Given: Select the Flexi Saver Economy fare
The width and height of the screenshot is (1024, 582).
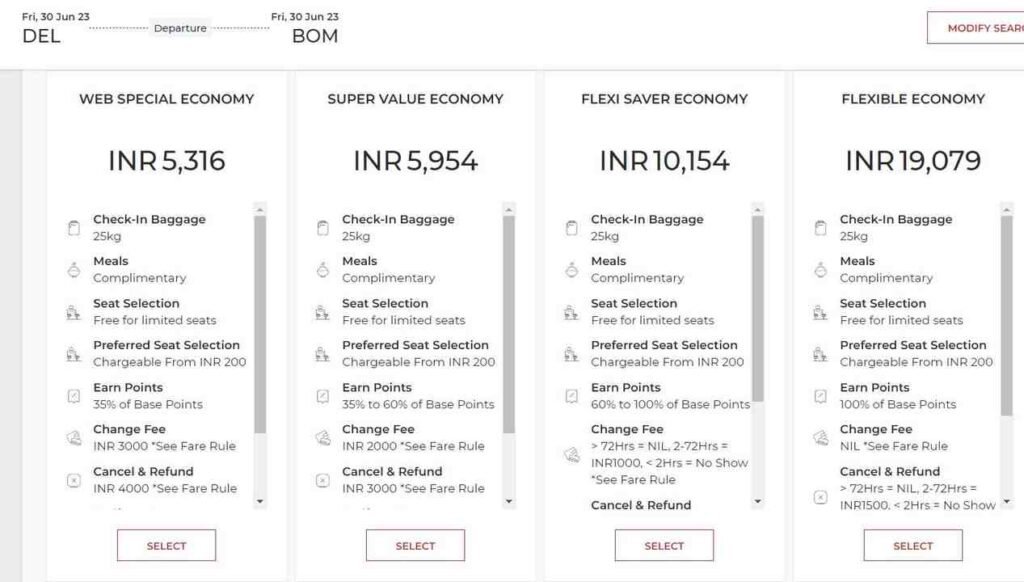Looking at the screenshot, I should click(664, 545).
